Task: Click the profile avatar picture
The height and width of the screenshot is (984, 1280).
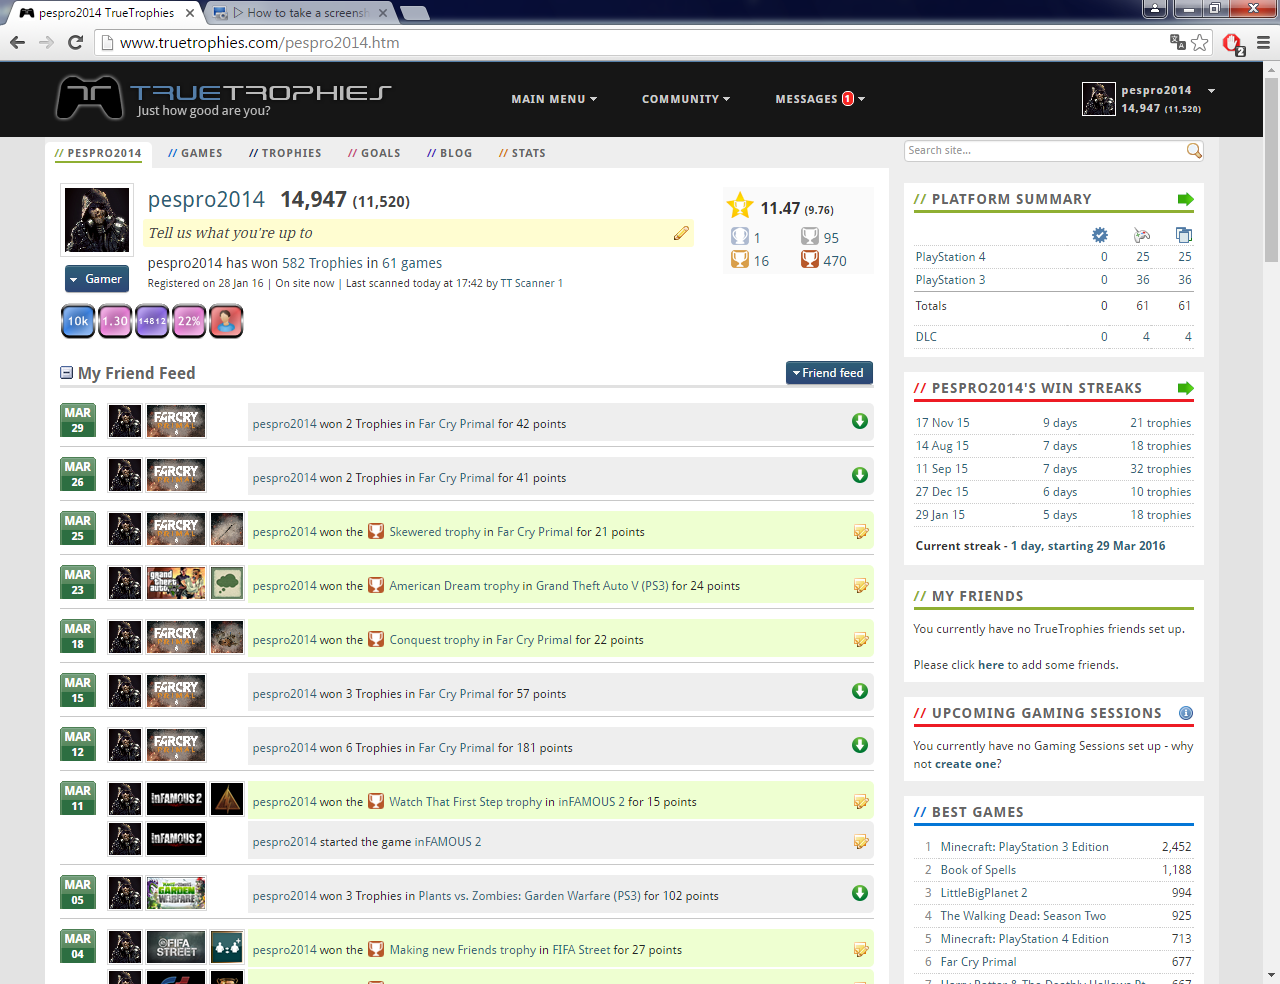Action: click(97, 220)
